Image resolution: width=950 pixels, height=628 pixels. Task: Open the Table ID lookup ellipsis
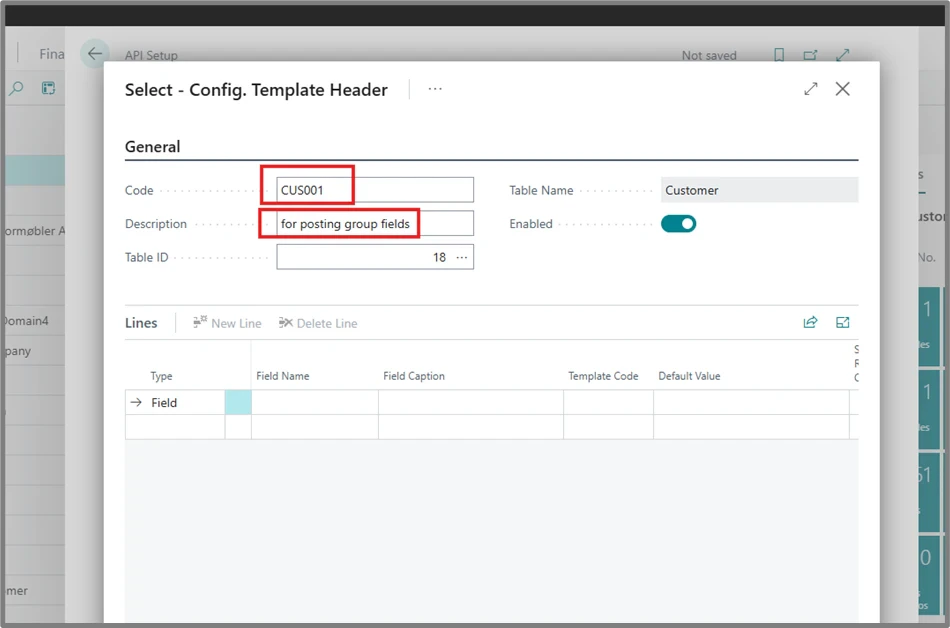click(462, 257)
